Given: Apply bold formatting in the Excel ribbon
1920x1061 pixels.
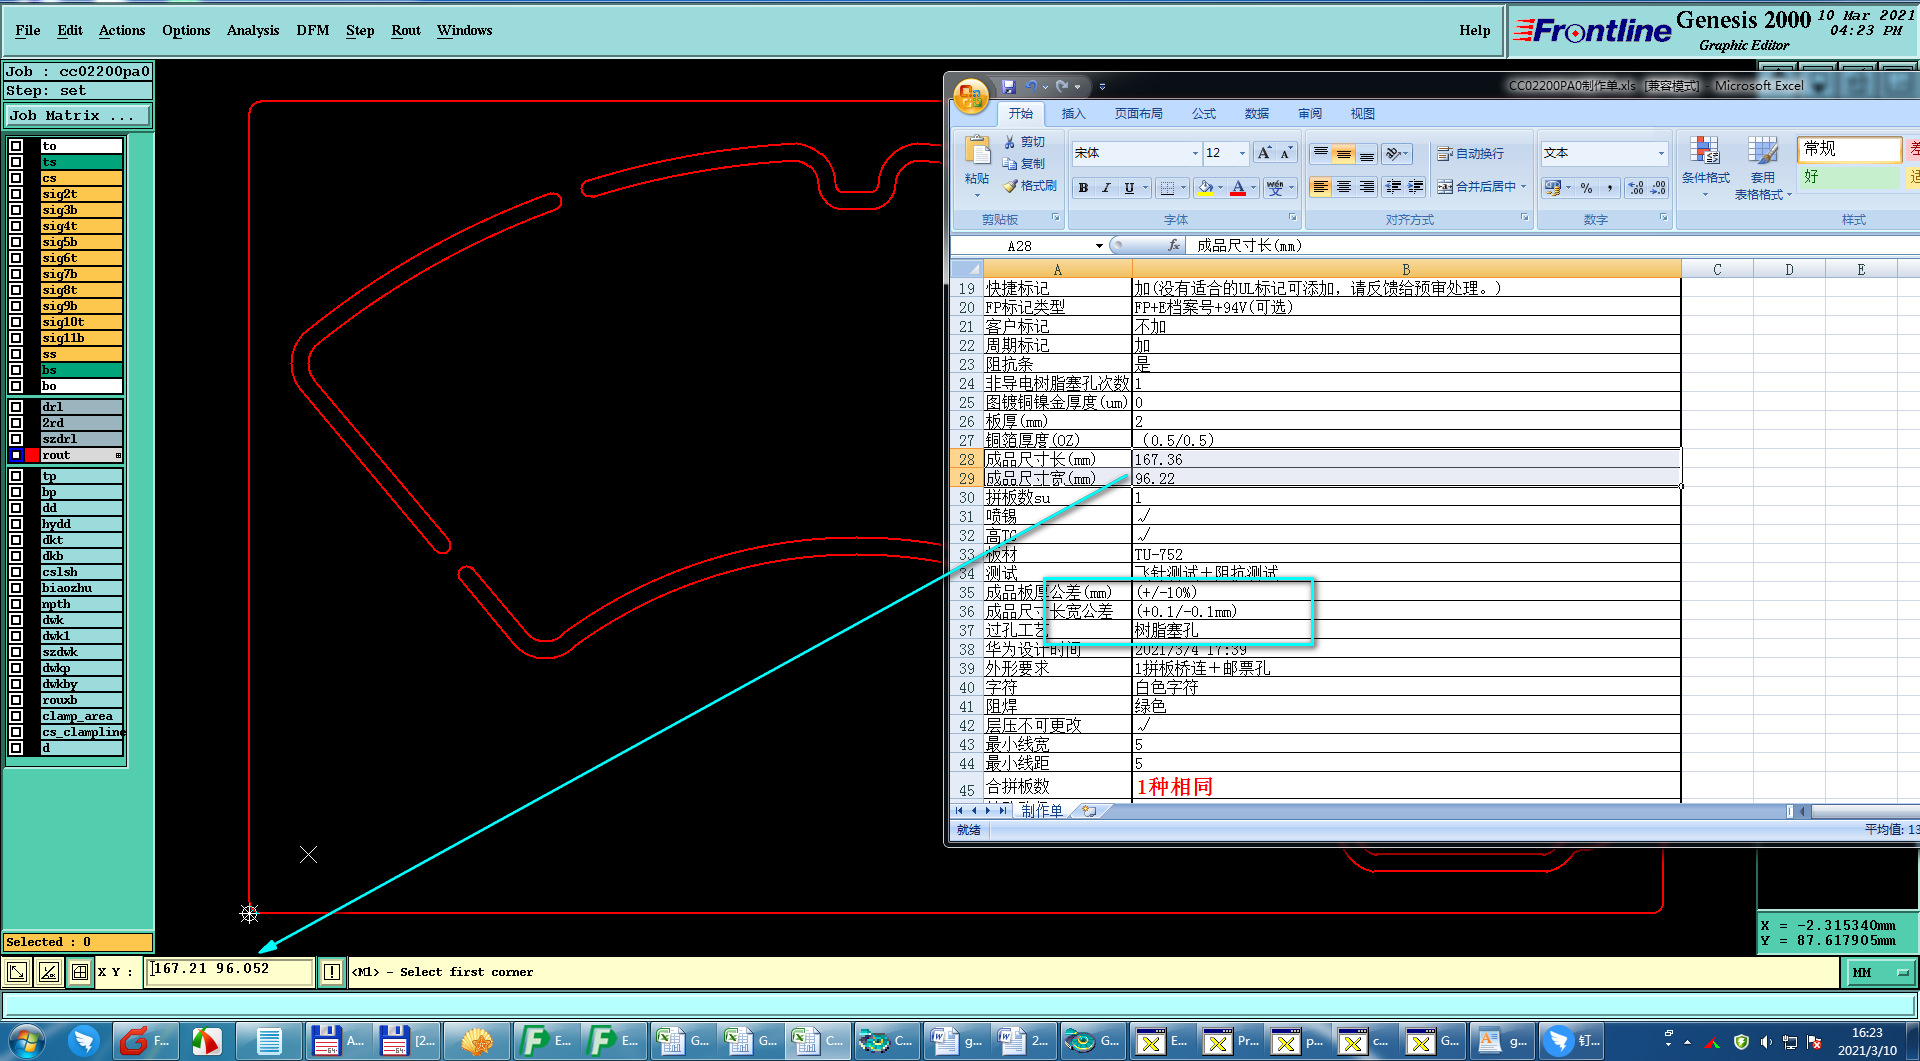Looking at the screenshot, I should [x=1083, y=188].
